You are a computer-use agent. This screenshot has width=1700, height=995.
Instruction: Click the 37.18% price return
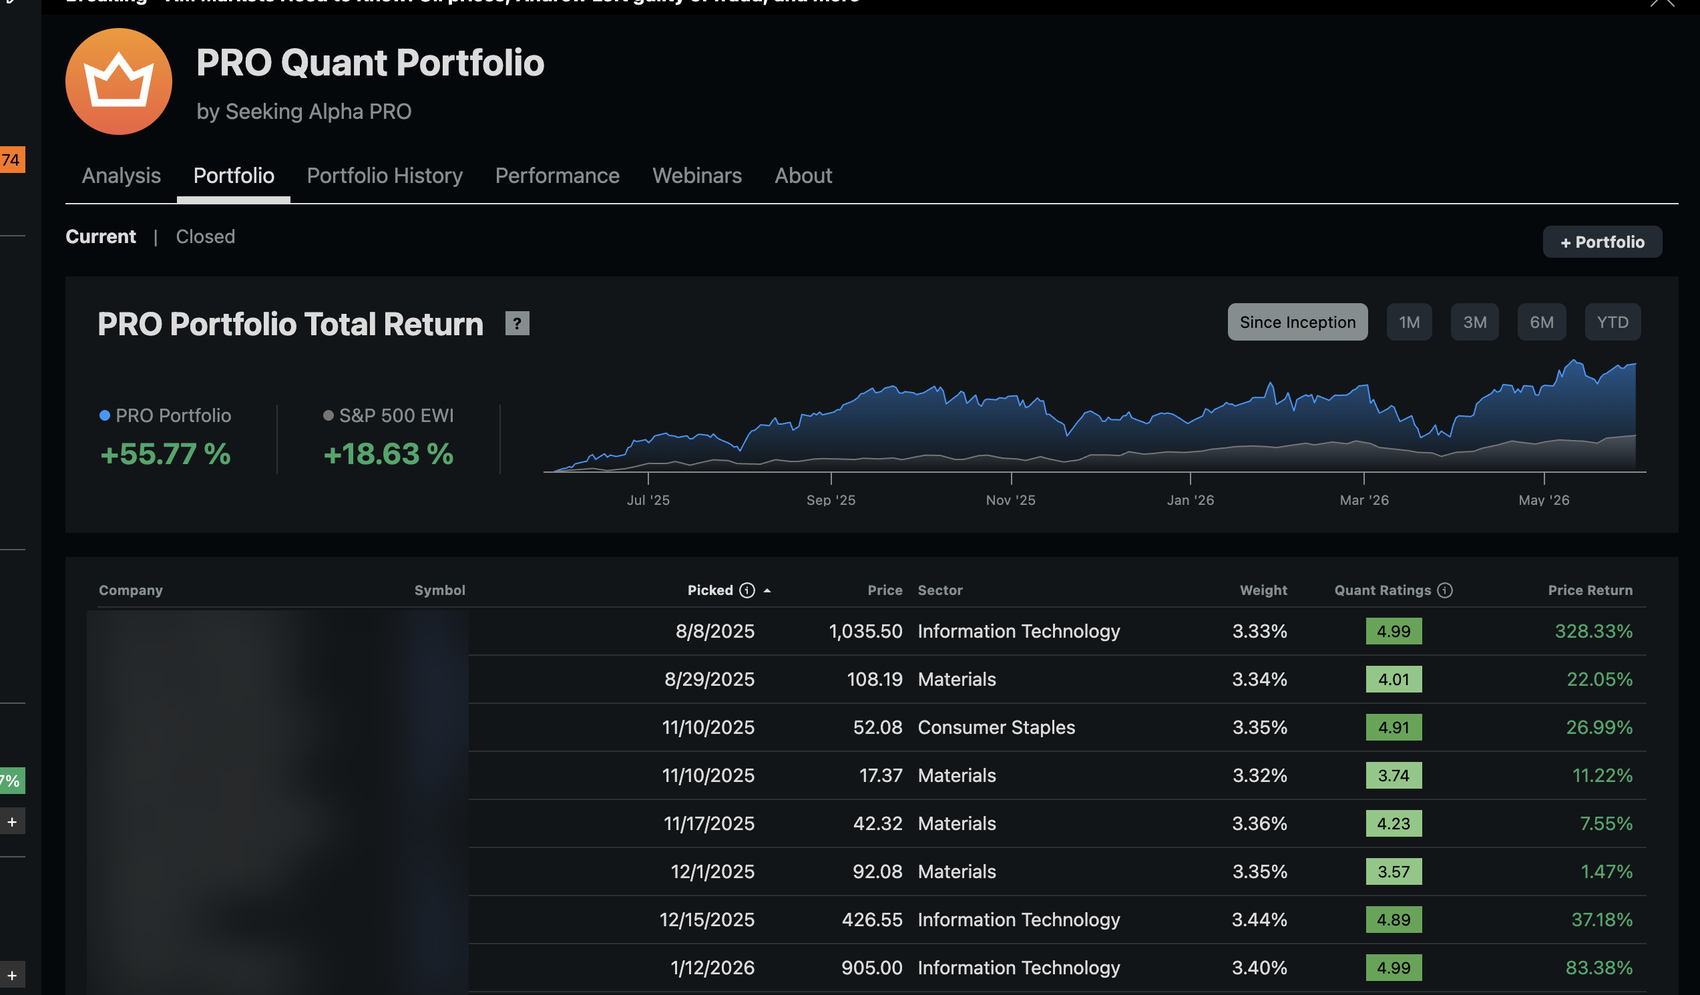1601,919
